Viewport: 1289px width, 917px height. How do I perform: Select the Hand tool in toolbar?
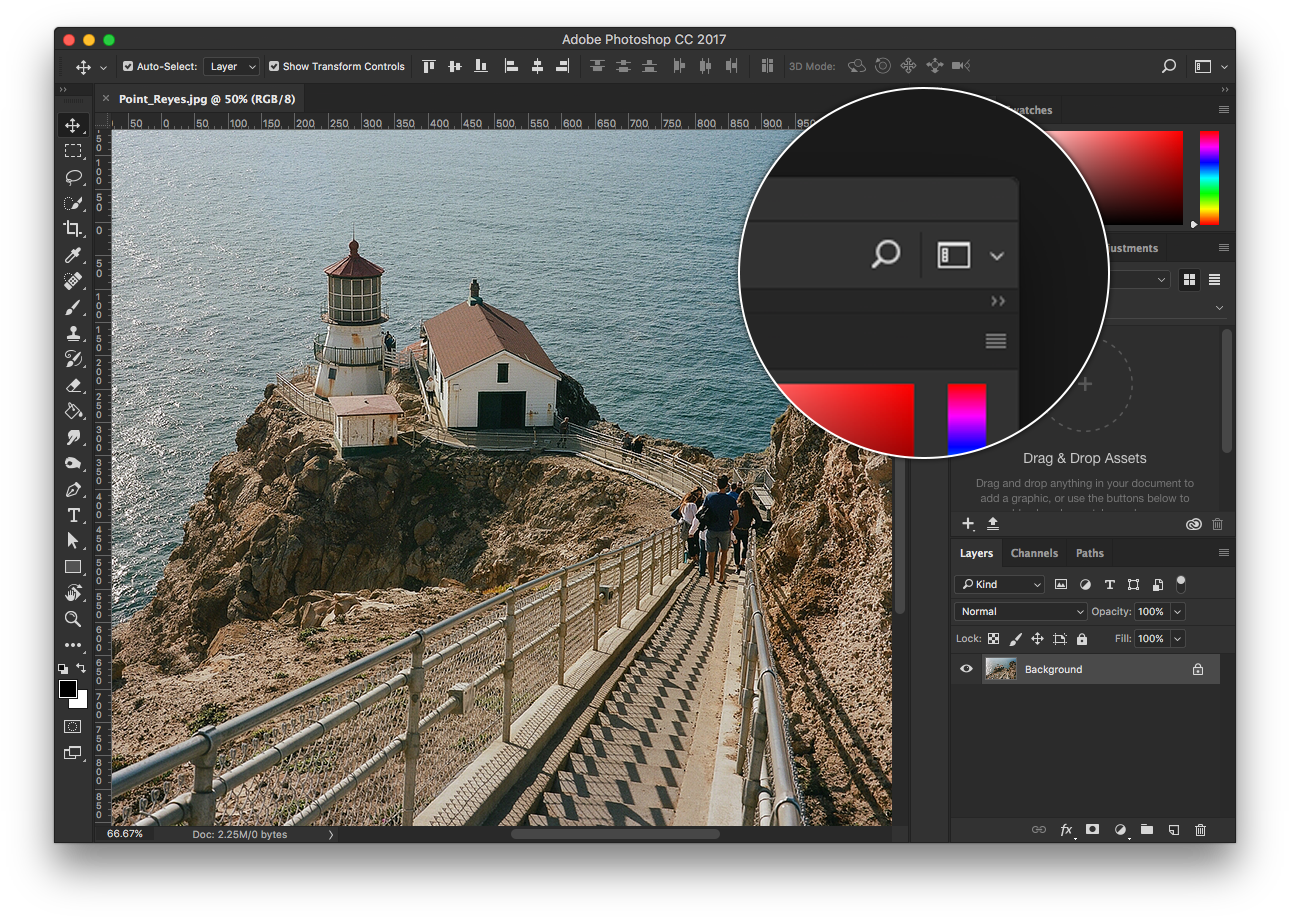(x=73, y=593)
